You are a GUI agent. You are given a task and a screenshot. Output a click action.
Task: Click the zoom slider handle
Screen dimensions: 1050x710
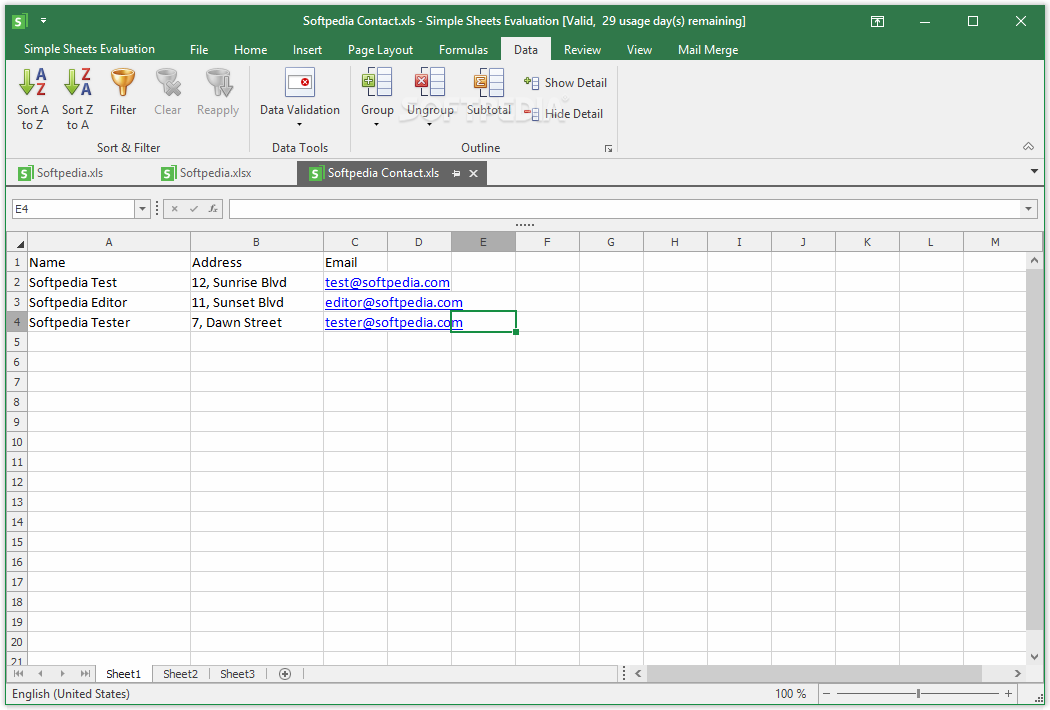(x=918, y=694)
